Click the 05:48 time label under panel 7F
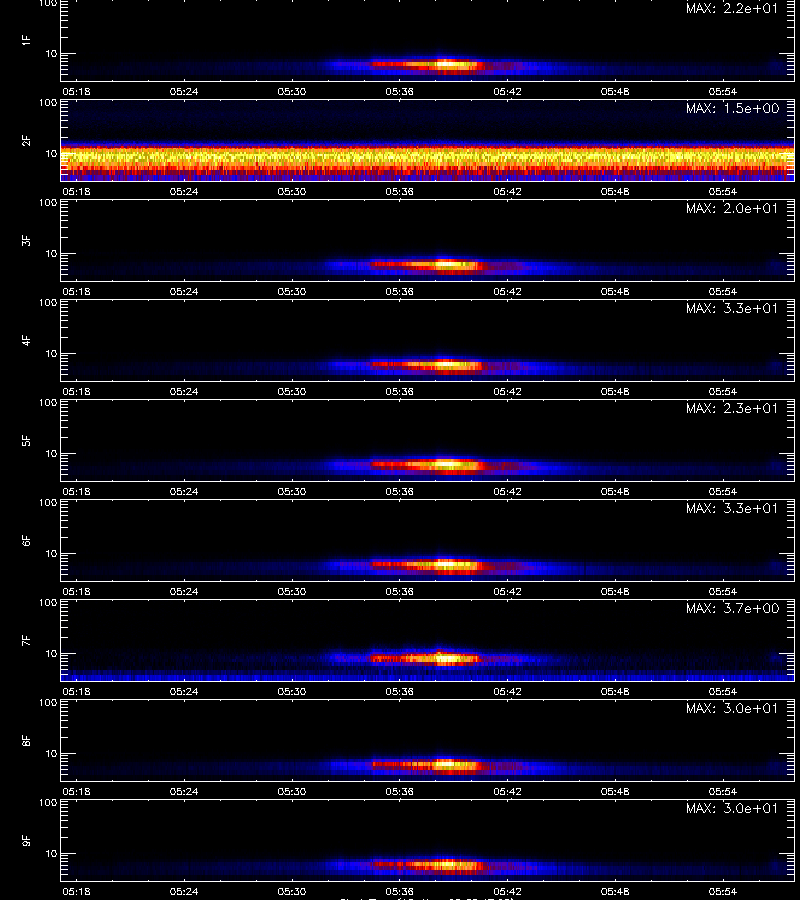Screen dimensions: 800x900 tap(615, 692)
